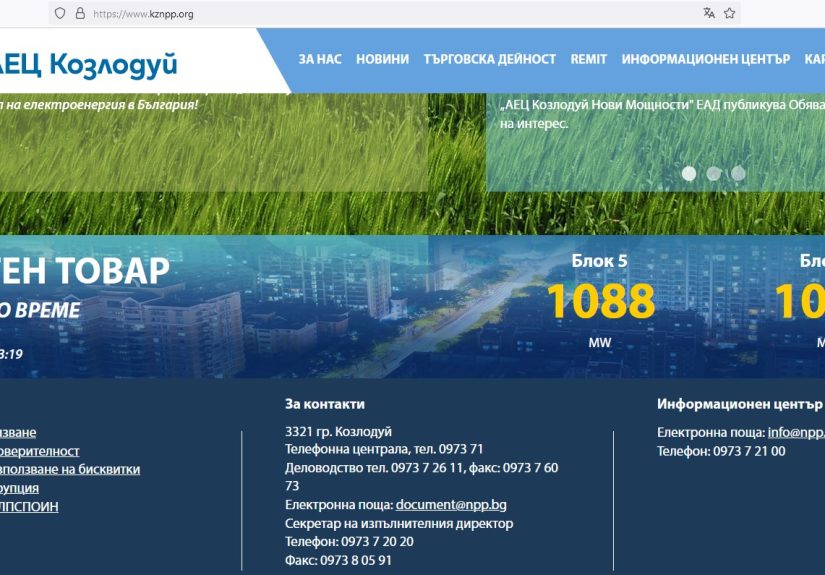Click the padlock site security icon
The image size is (825, 575).
coord(80,13)
